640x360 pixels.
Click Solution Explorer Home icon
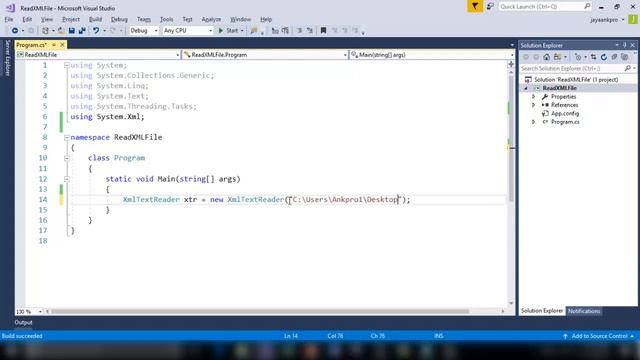pos(547,57)
